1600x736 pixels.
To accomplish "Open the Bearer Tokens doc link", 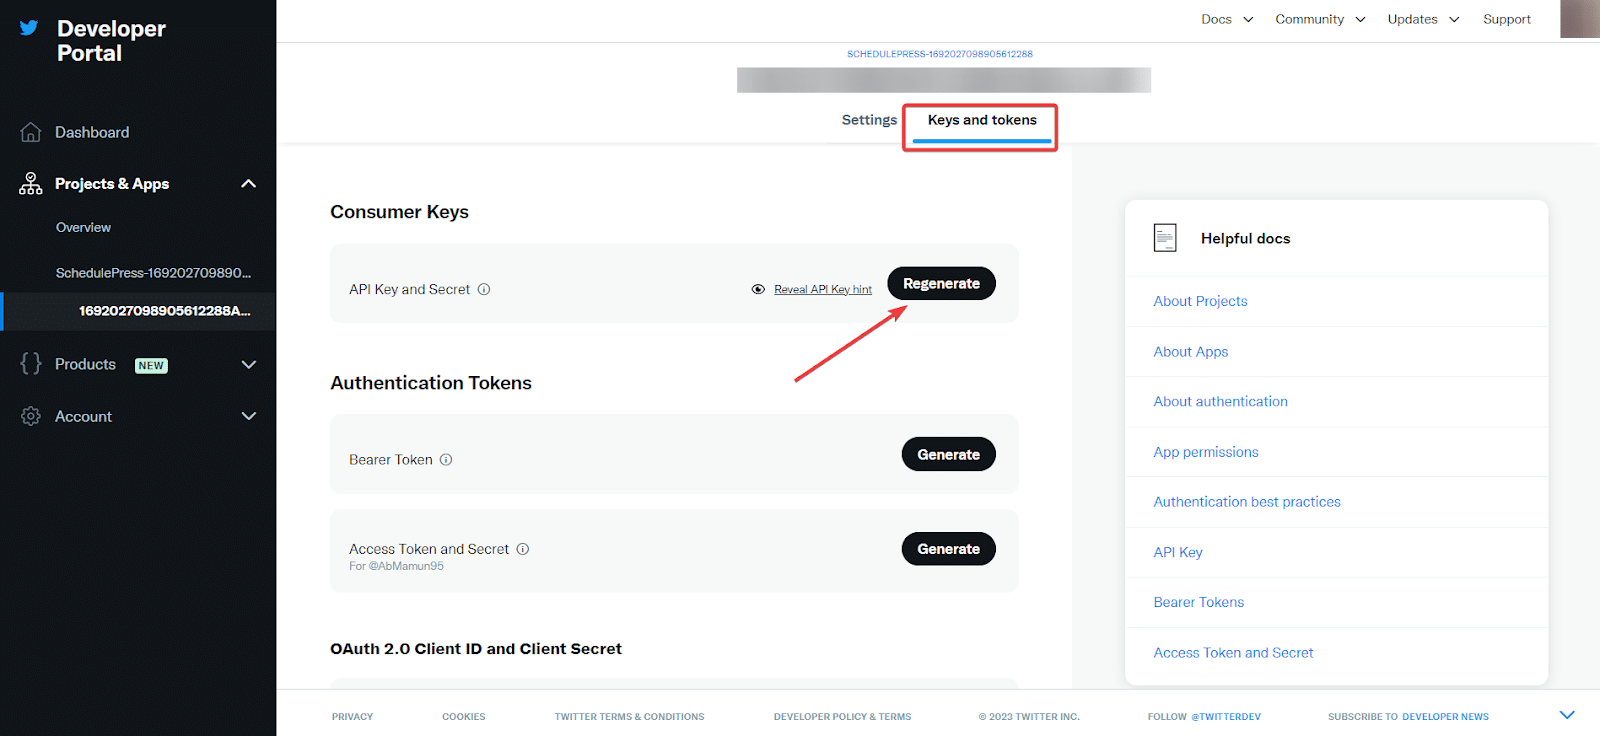I will [1198, 602].
